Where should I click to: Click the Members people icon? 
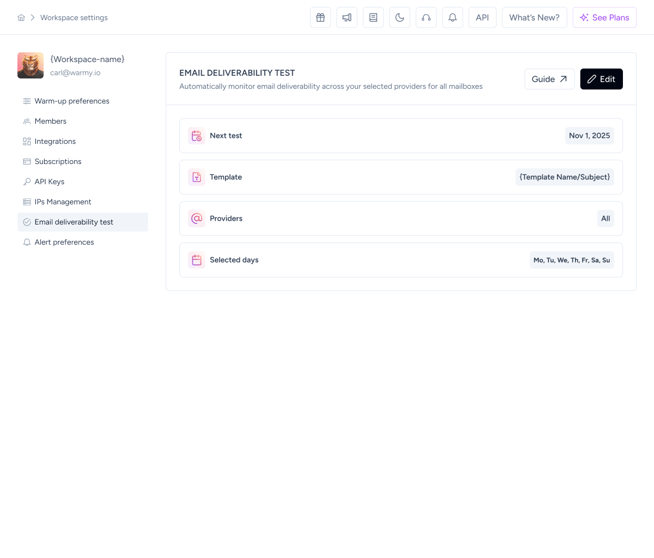27,121
